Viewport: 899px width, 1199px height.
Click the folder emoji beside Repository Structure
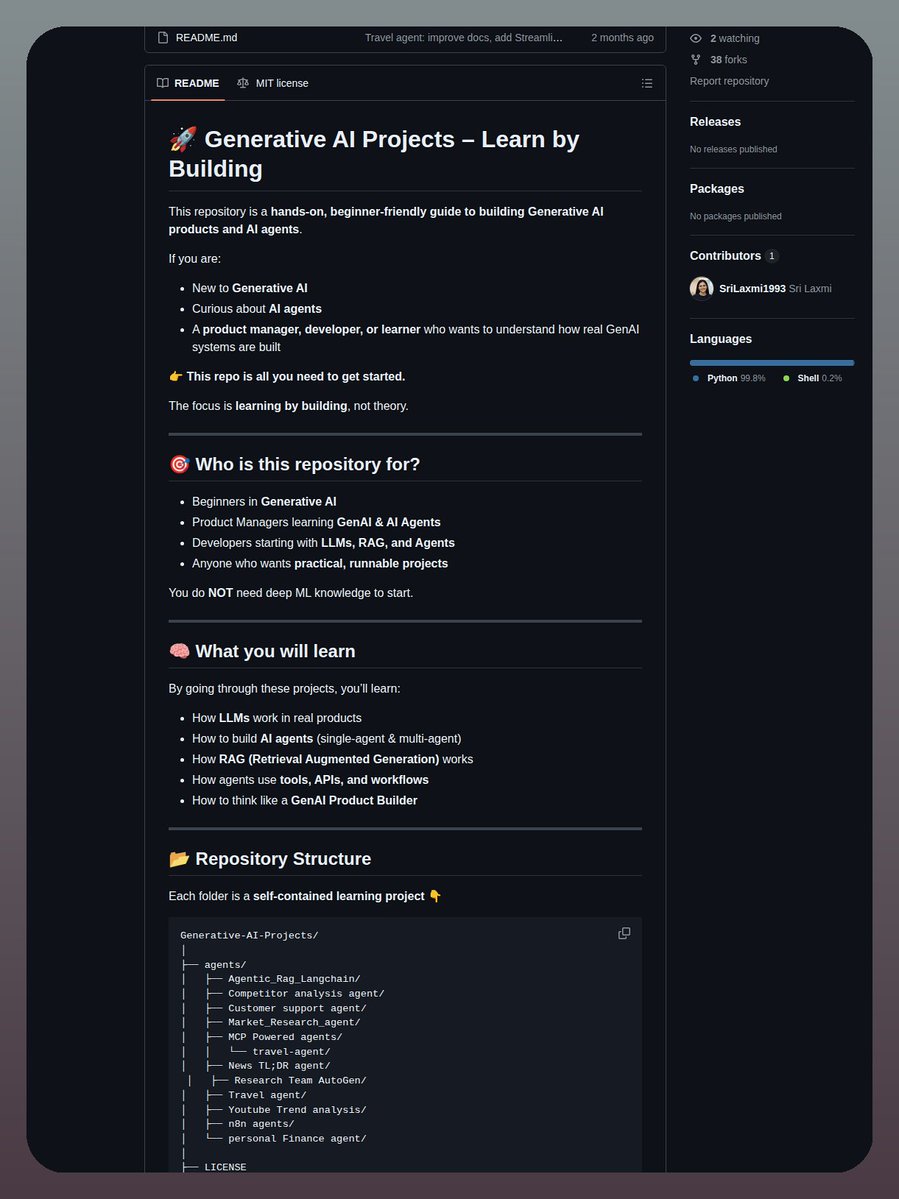coord(180,859)
